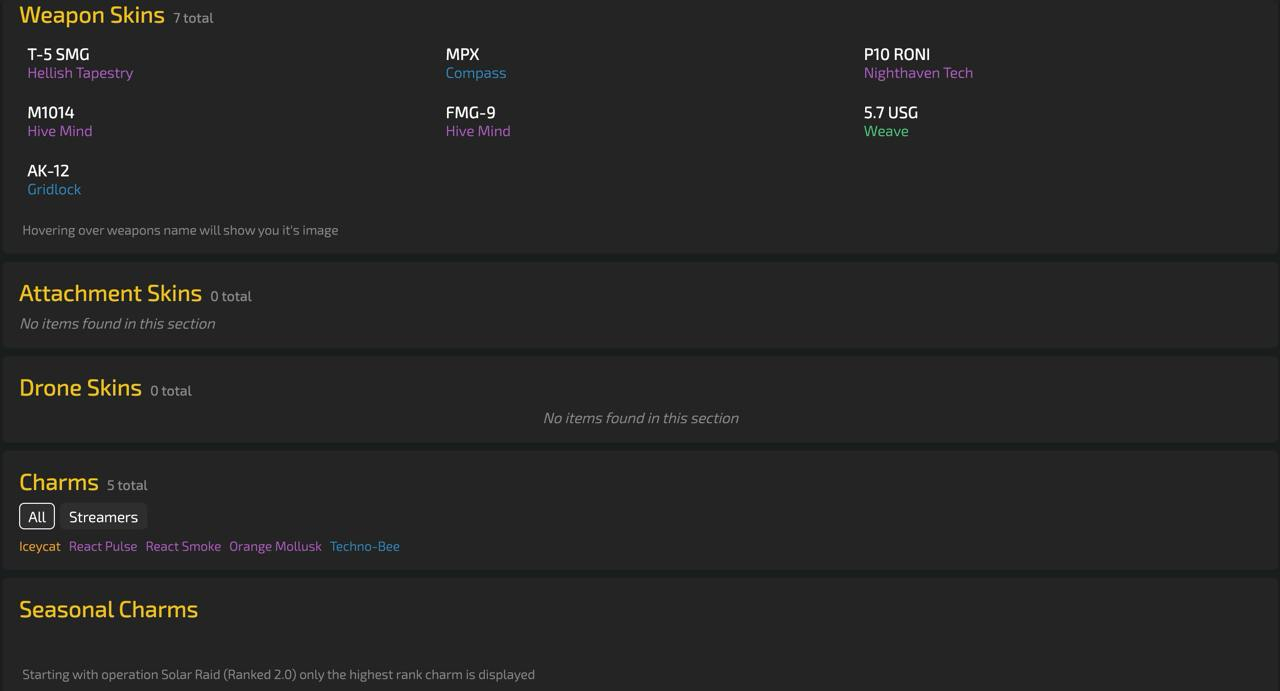Click the M1014 weapon name
The width and height of the screenshot is (1280, 691).
51,112
